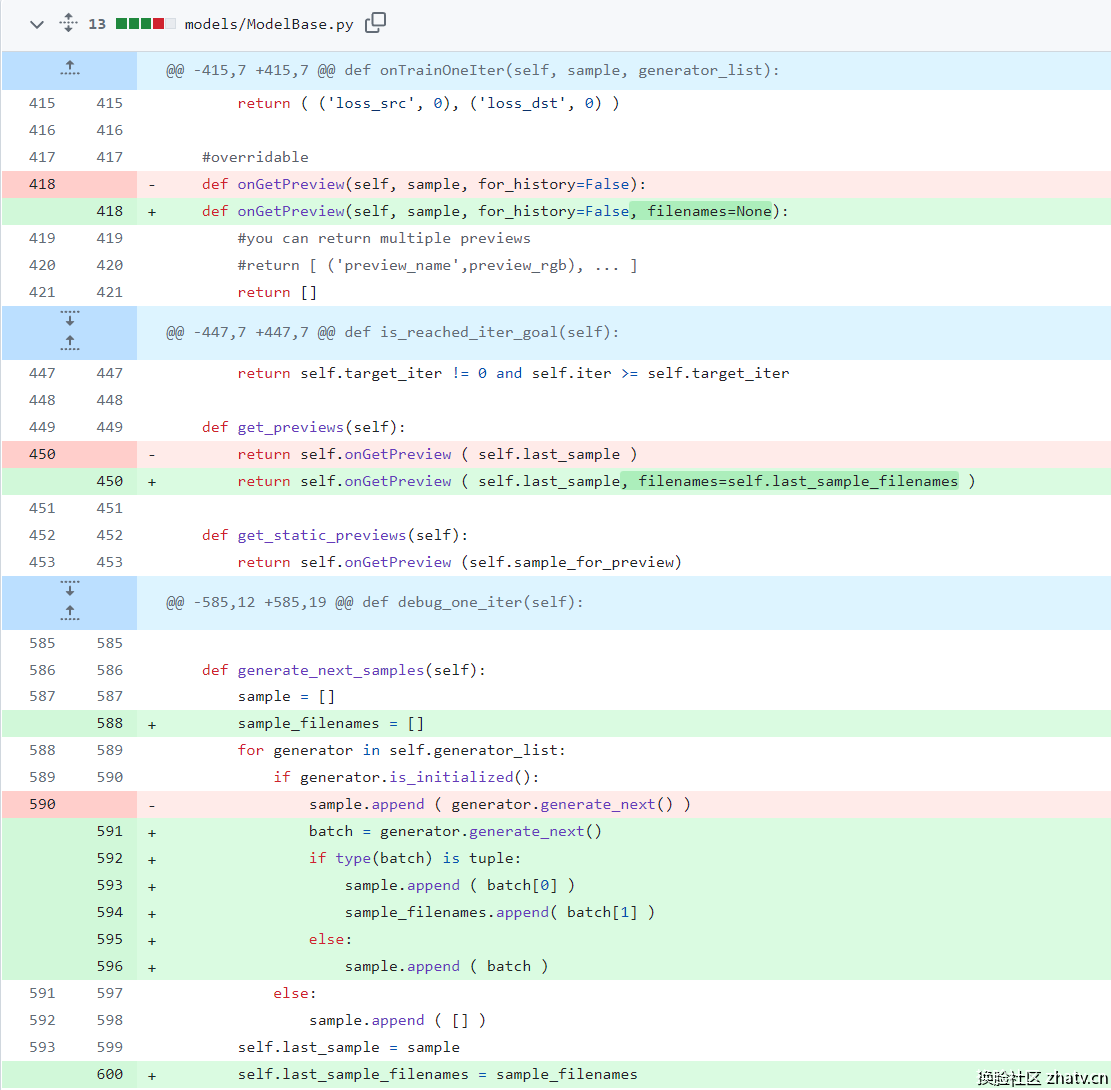Click the highlighted 'filenames=None' addition

pyautogui.click(x=701, y=211)
